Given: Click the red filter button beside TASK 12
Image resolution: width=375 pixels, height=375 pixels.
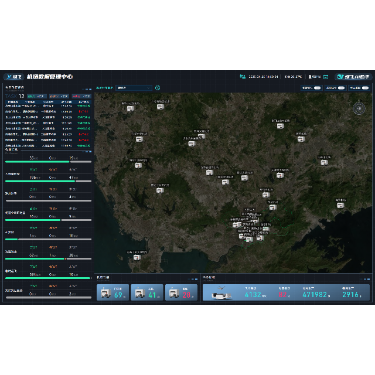Looking at the screenshot, I should pyautogui.click(x=81, y=96).
